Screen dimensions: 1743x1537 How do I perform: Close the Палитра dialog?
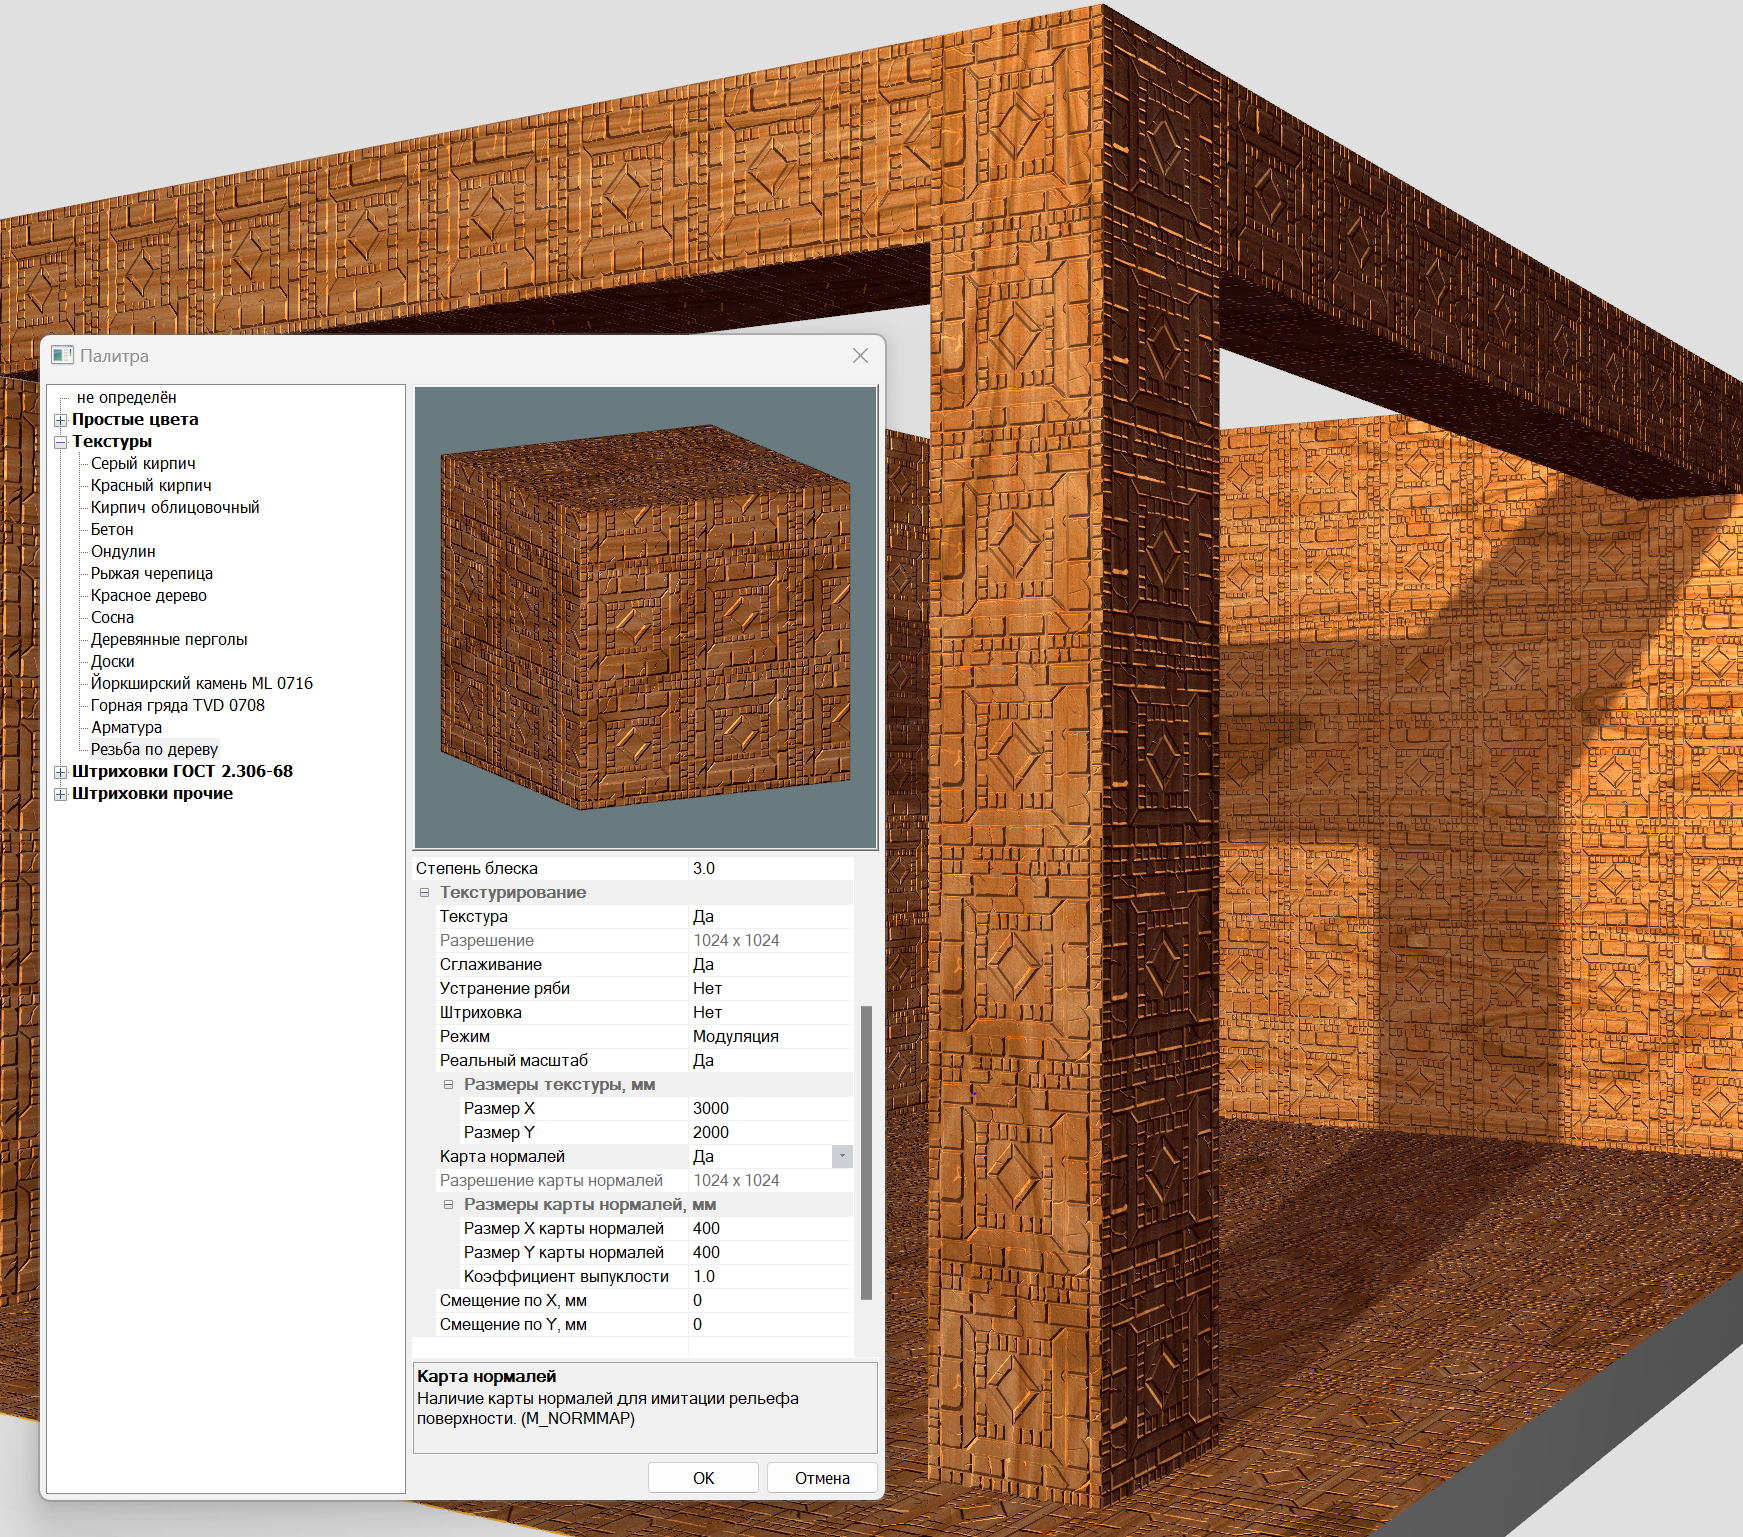[x=860, y=355]
